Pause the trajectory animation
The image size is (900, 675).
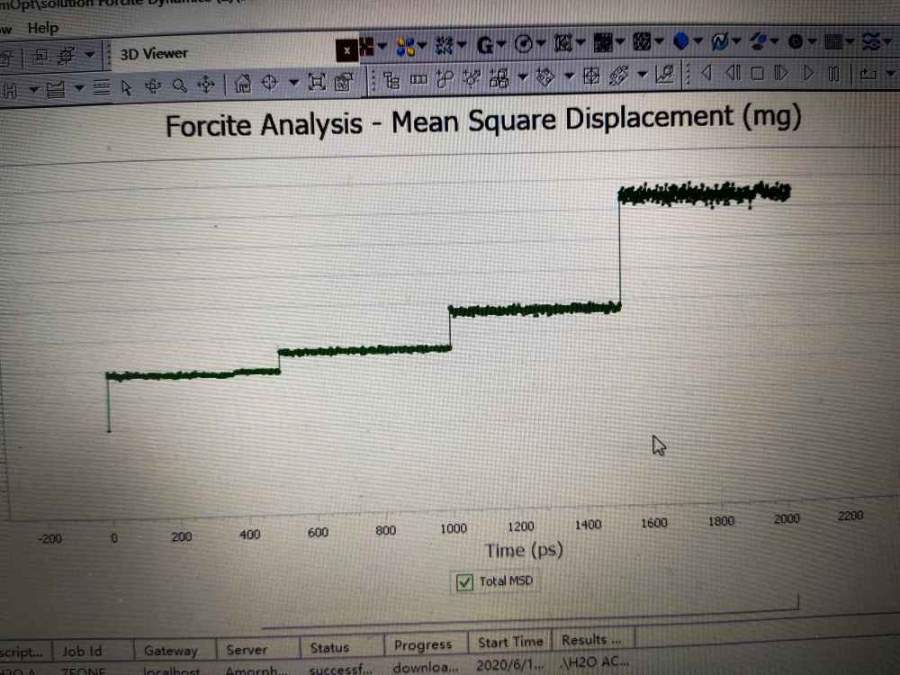click(x=833, y=73)
